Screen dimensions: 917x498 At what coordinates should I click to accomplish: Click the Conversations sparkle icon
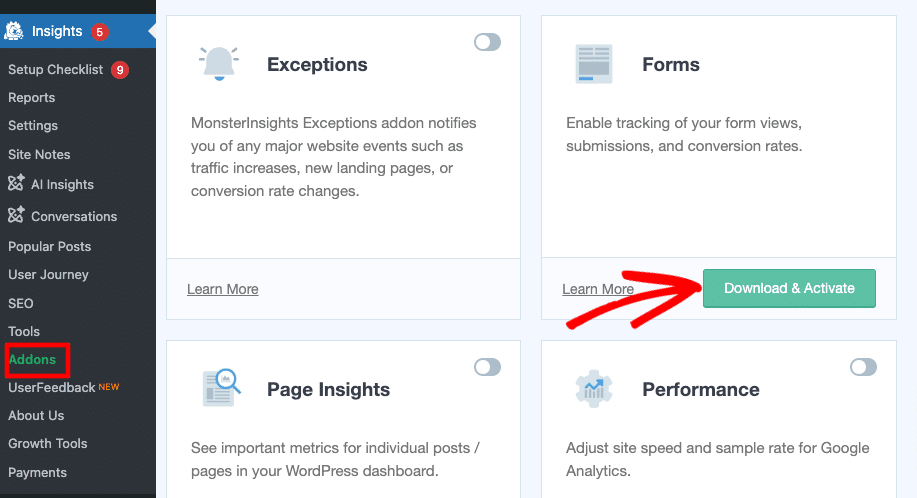click(x=16, y=216)
